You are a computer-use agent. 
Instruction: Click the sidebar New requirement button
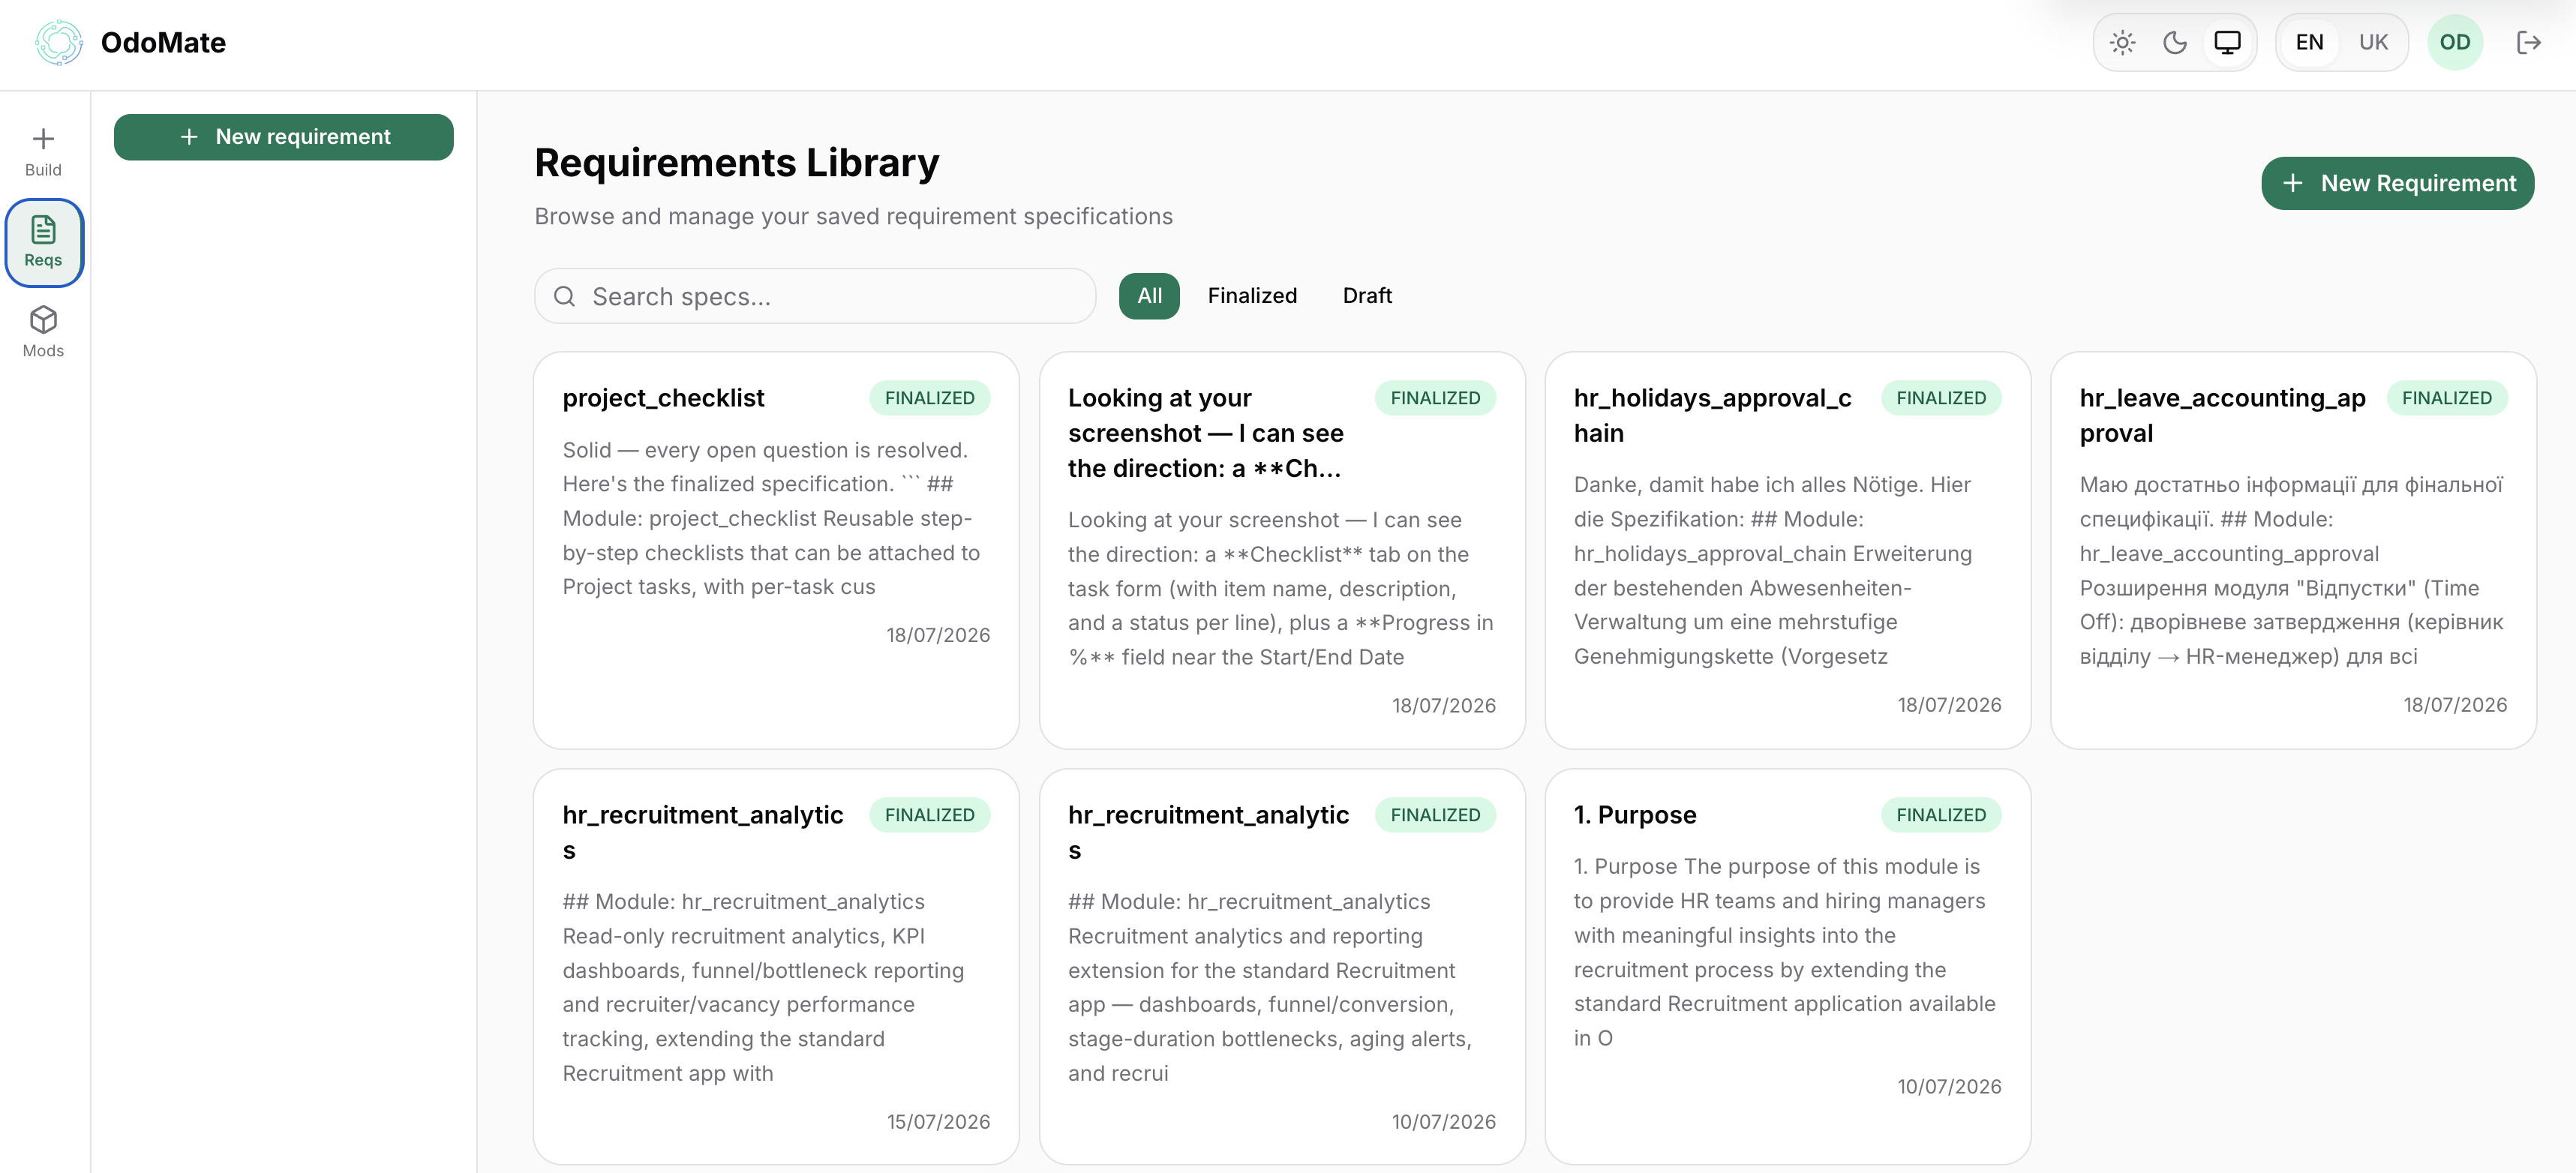[284, 137]
